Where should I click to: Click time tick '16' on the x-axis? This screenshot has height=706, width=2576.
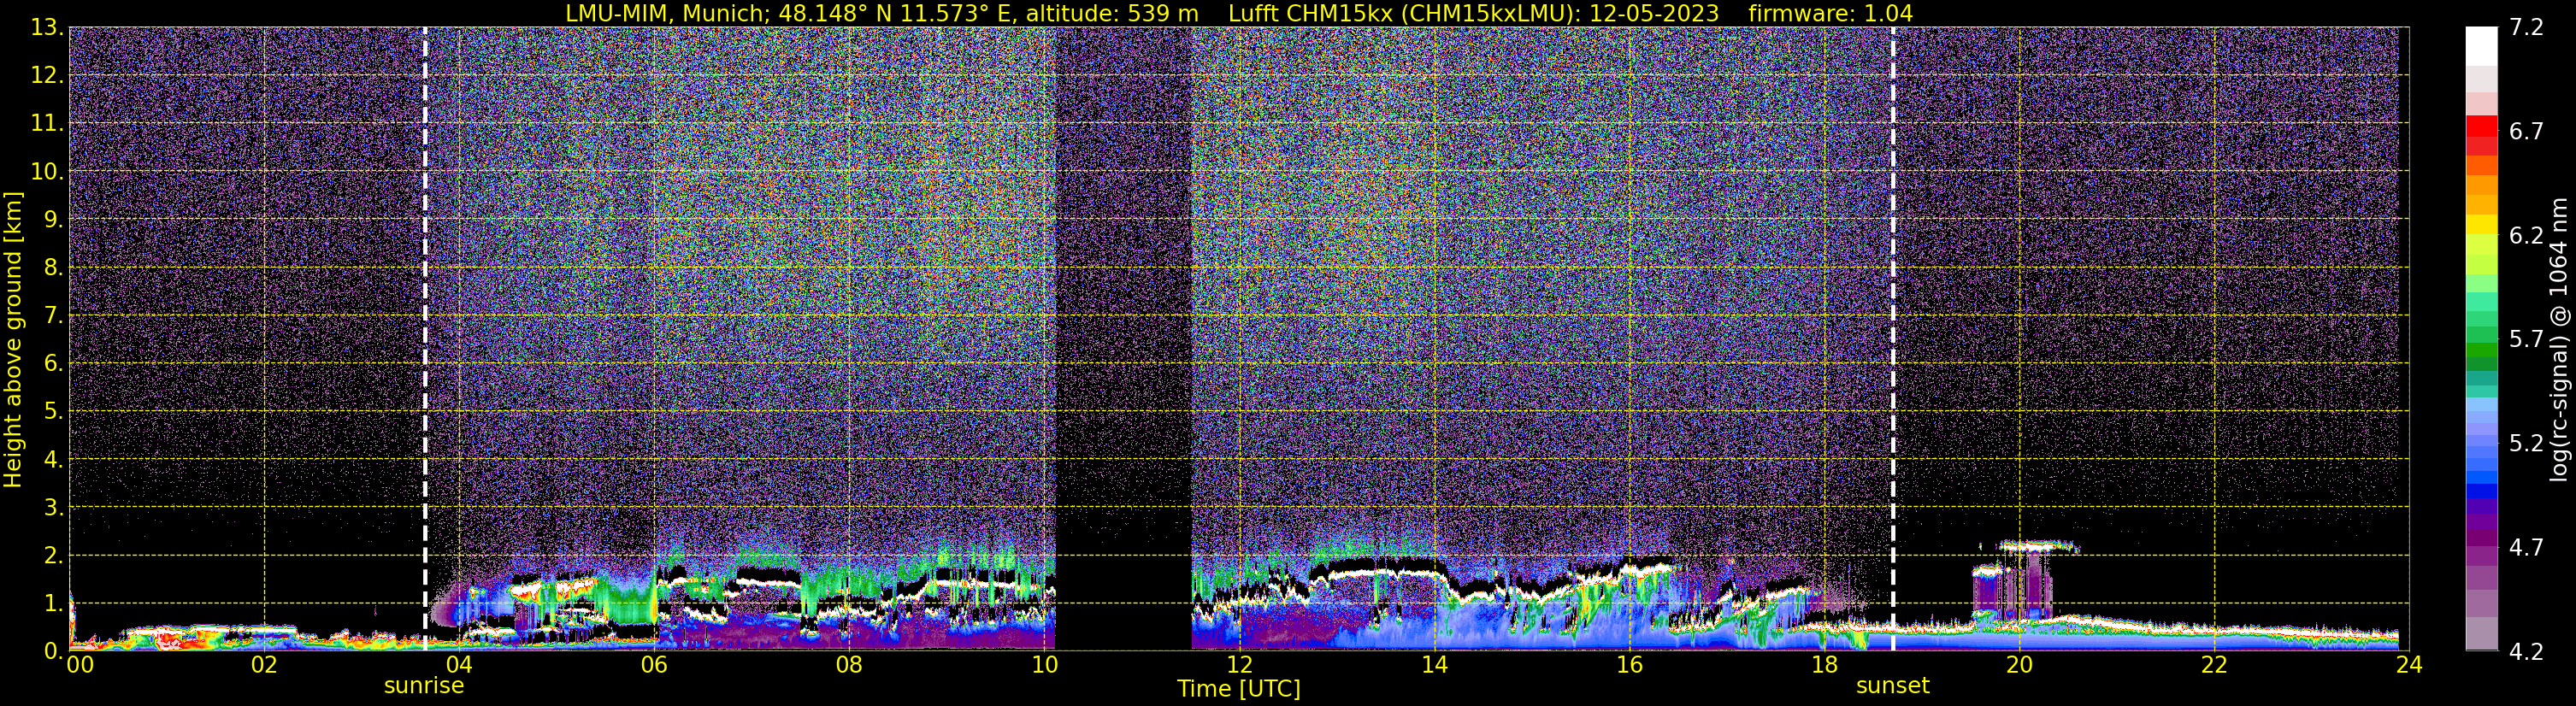[1629, 665]
